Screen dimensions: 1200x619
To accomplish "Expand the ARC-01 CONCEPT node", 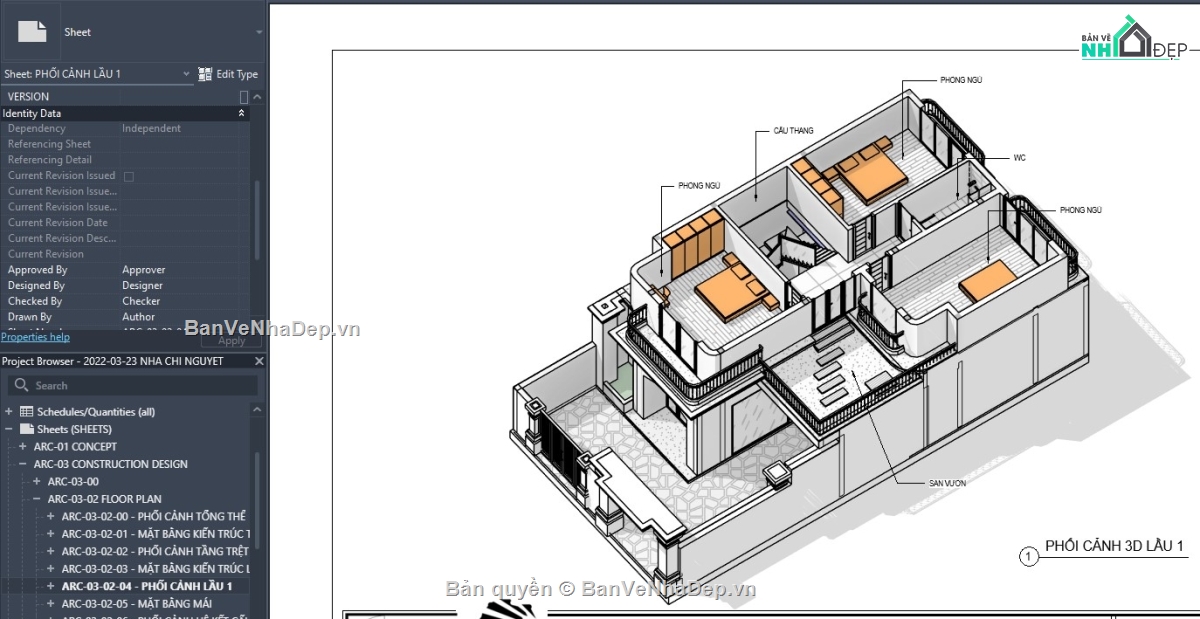I will (23, 447).
